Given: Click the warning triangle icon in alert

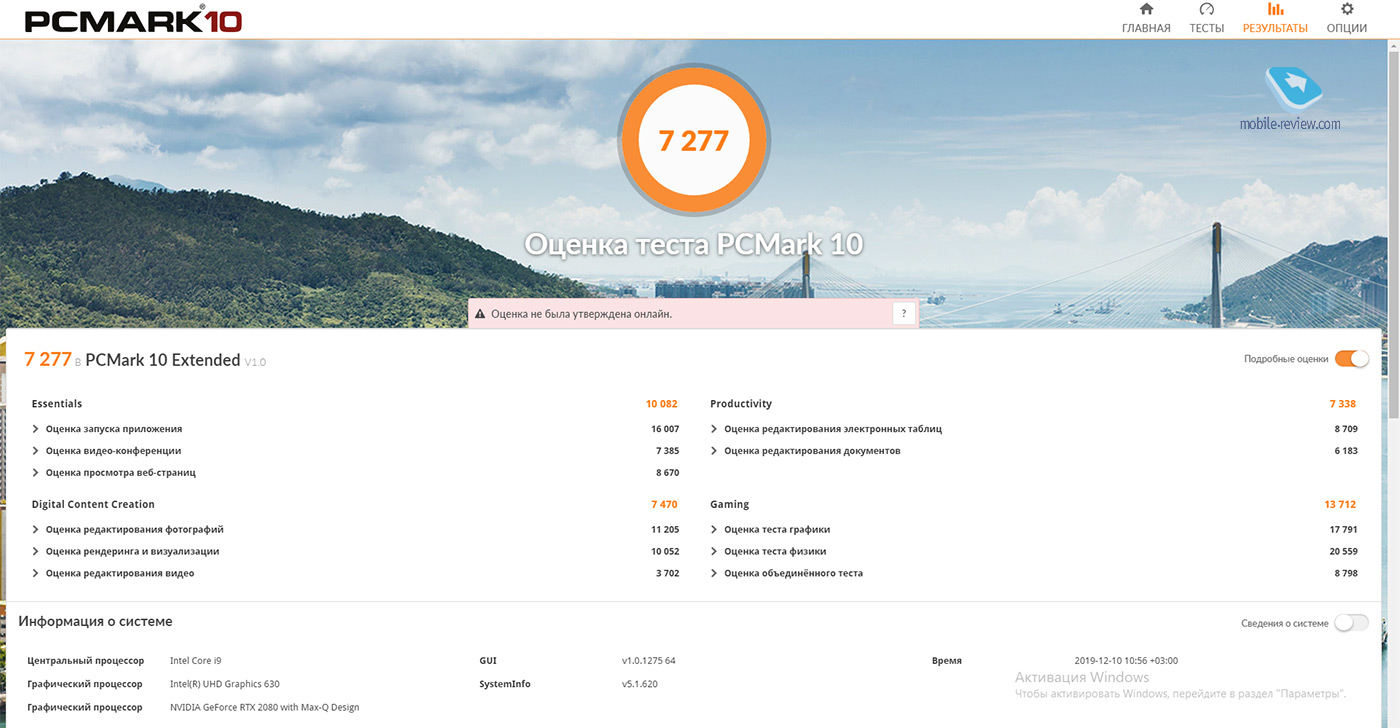Looking at the screenshot, I should coord(481,314).
